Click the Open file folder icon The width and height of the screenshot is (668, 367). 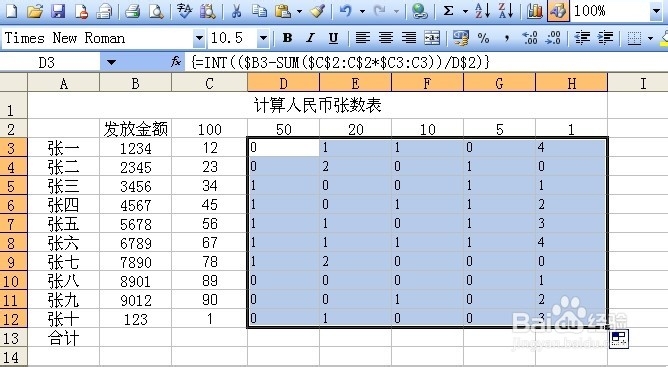[x=35, y=11]
